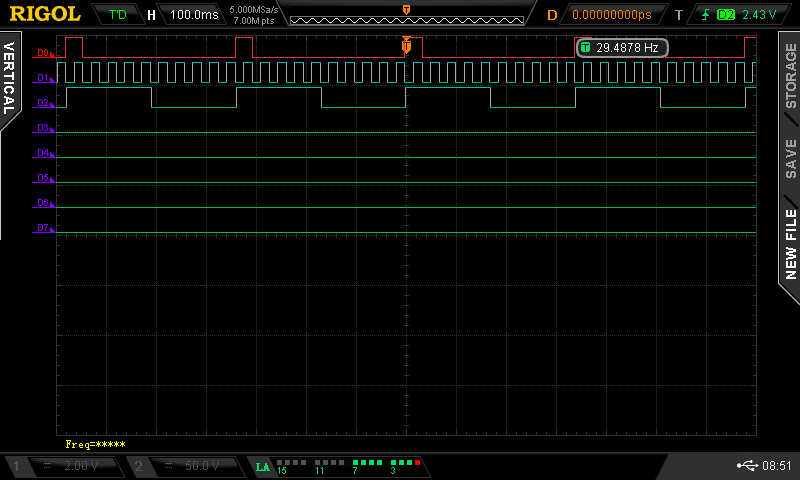Select the D4 channel label

click(43, 153)
